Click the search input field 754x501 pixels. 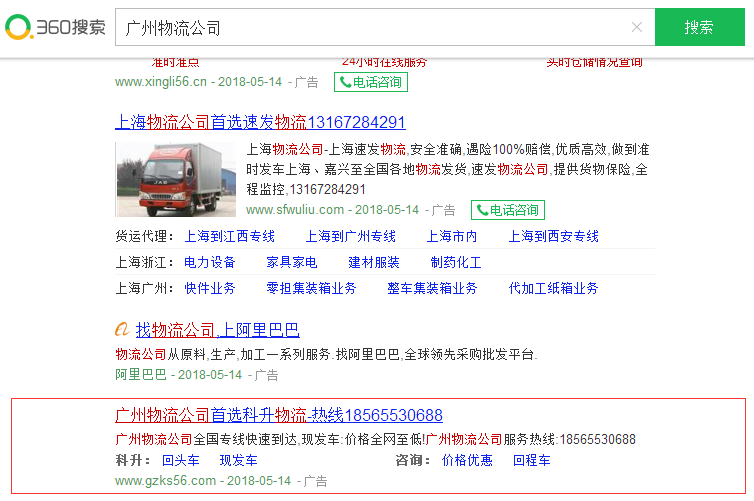coord(370,27)
